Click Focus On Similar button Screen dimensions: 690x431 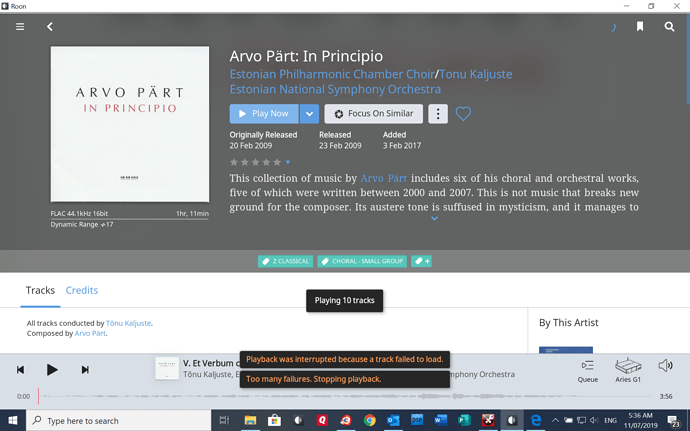[x=374, y=114]
